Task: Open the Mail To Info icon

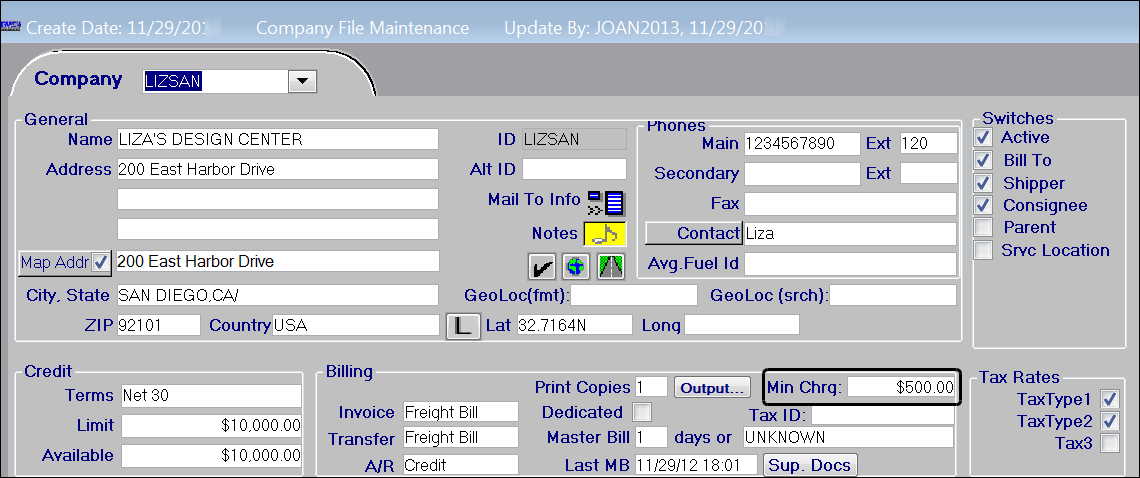Action: 606,203
